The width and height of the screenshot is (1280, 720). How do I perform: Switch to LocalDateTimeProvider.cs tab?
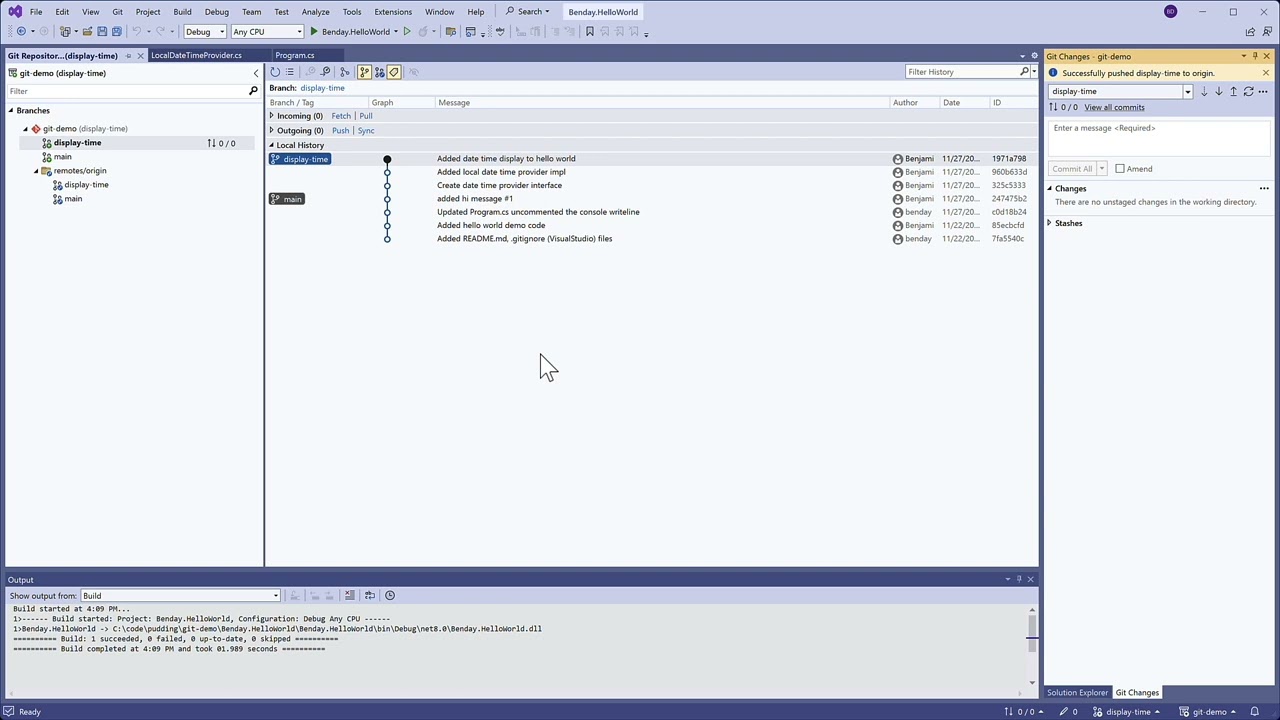point(196,56)
